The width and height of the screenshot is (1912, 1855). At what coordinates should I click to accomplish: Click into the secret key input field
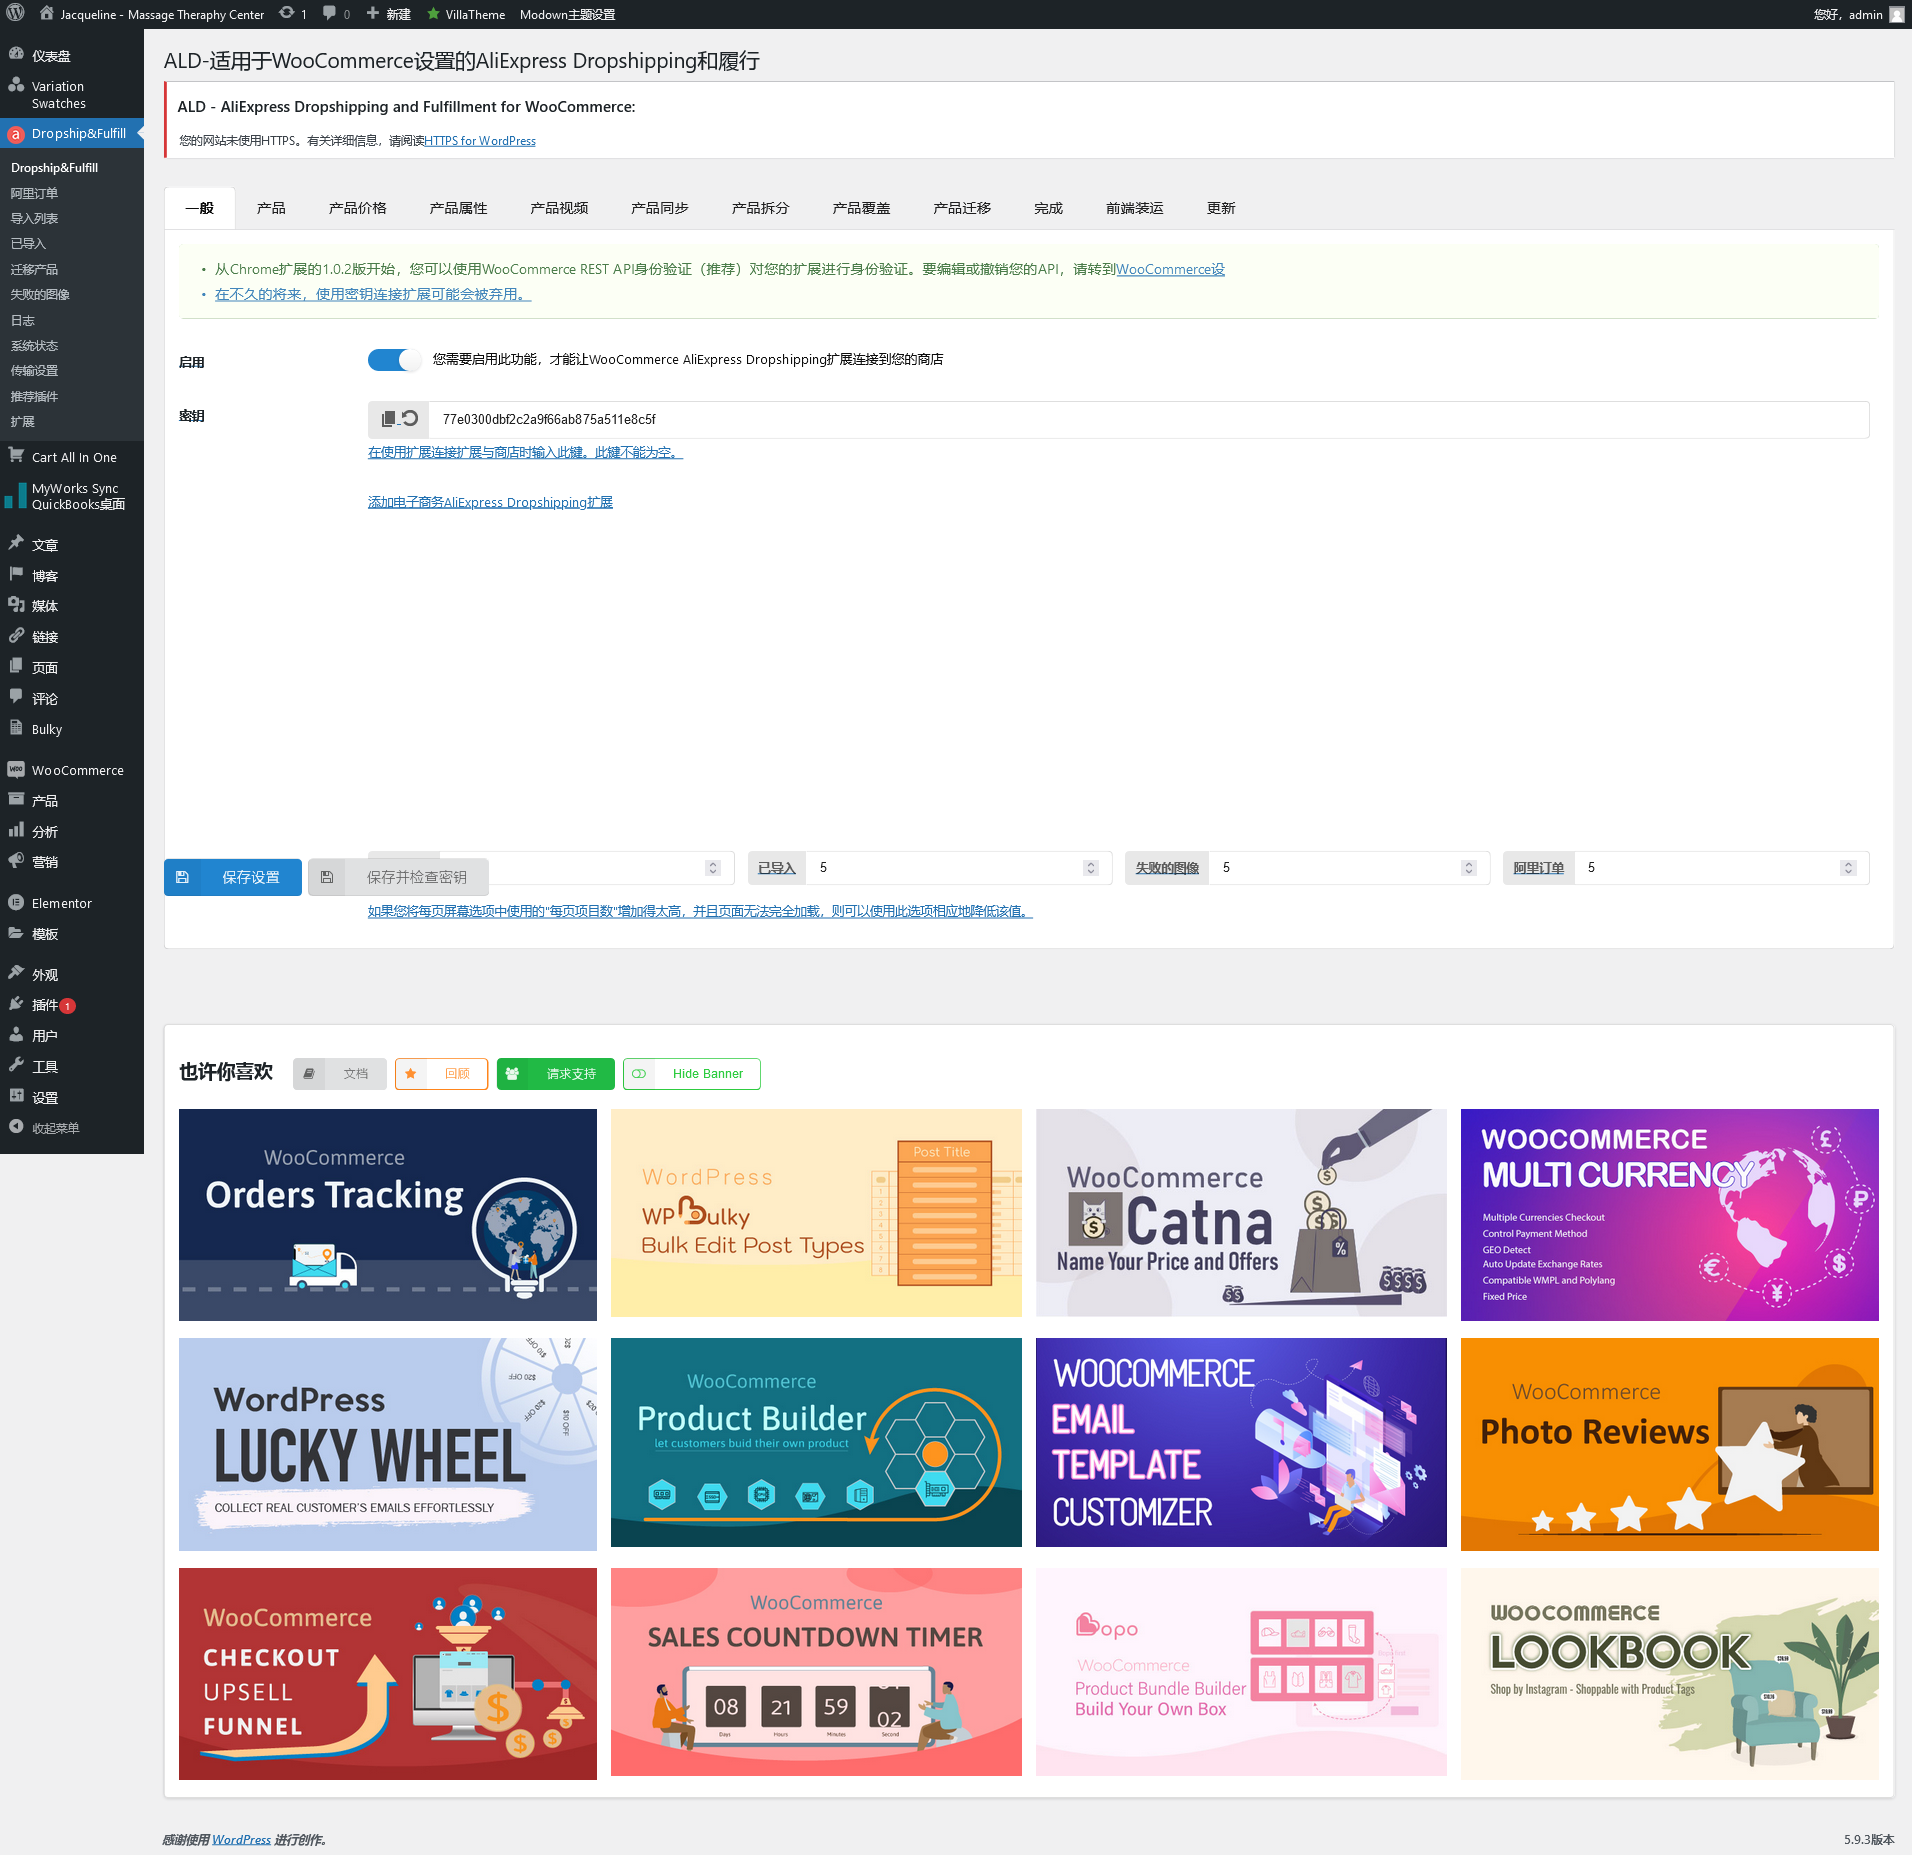click(x=1148, y=419)
